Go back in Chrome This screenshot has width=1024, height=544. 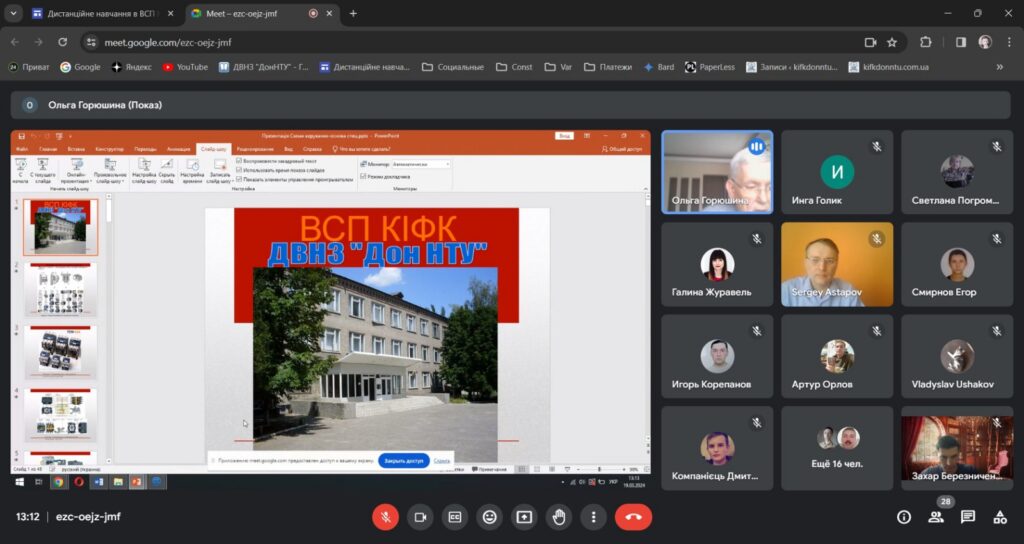[14, 42]
